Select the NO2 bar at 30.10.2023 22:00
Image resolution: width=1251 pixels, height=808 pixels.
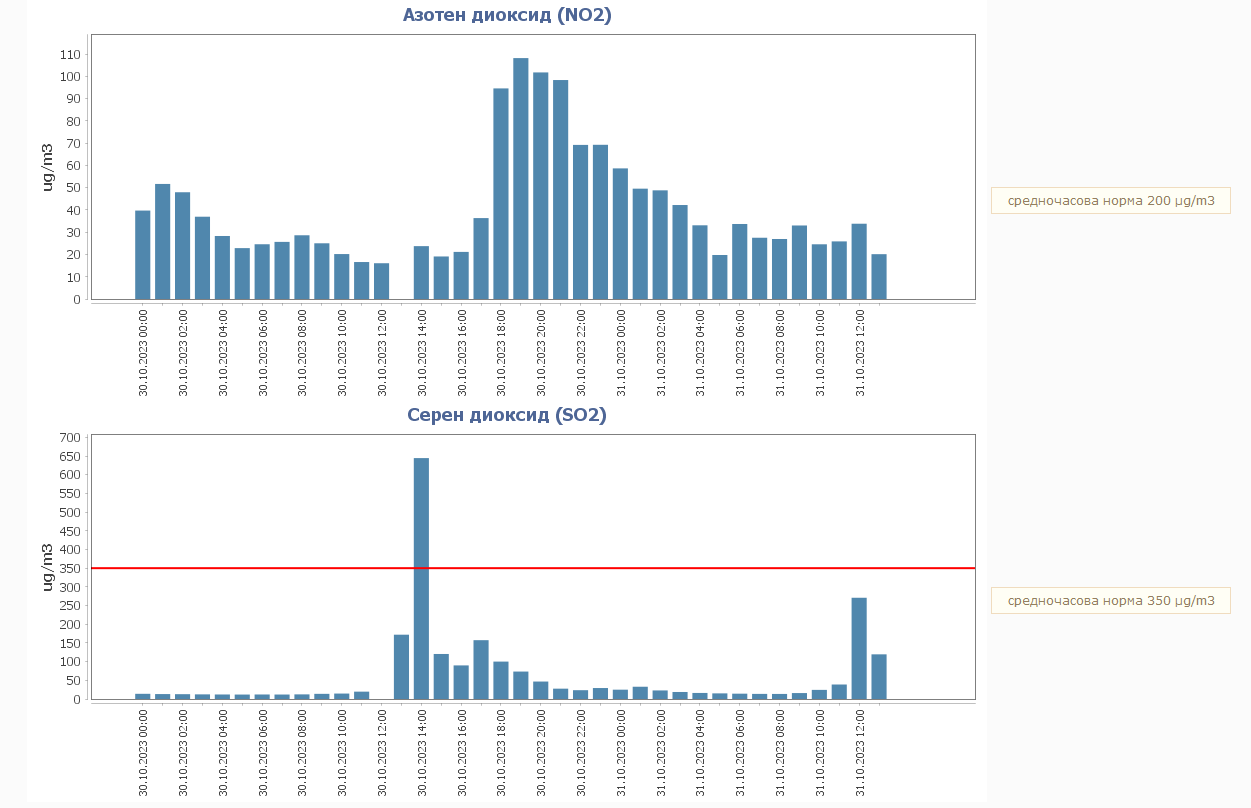click(580, 222)
